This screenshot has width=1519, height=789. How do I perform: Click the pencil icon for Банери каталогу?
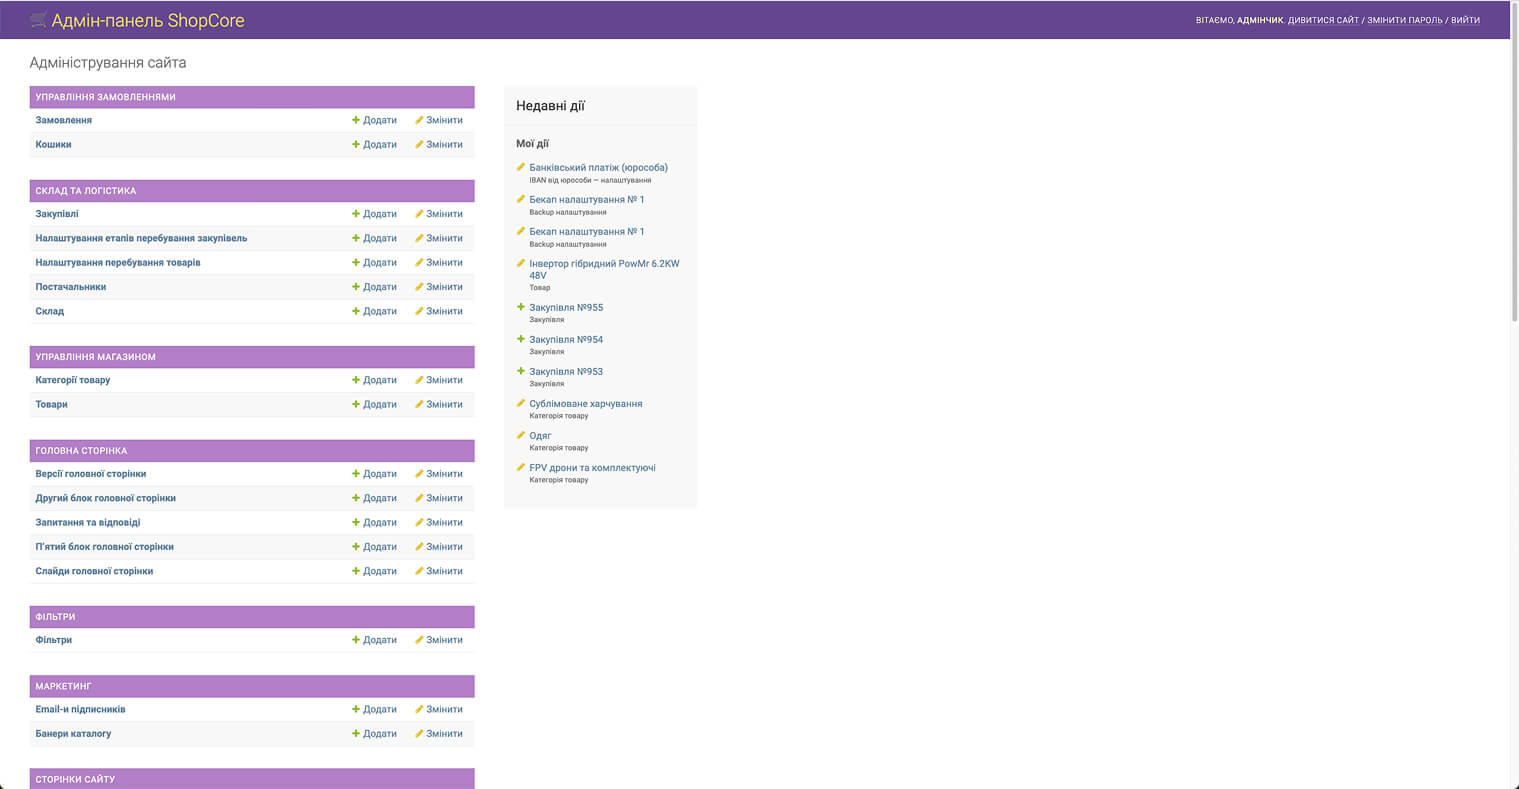(x=420, y=734)
